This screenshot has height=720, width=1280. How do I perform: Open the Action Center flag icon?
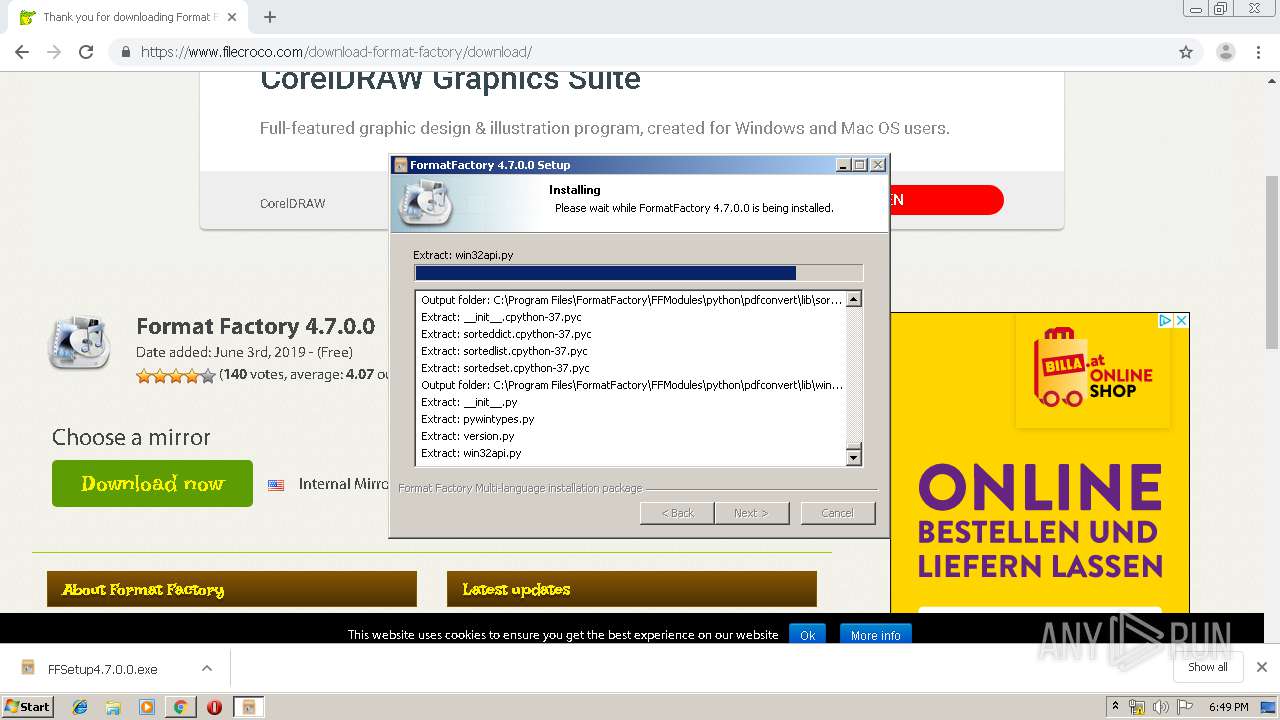(x=1184, y=707)
